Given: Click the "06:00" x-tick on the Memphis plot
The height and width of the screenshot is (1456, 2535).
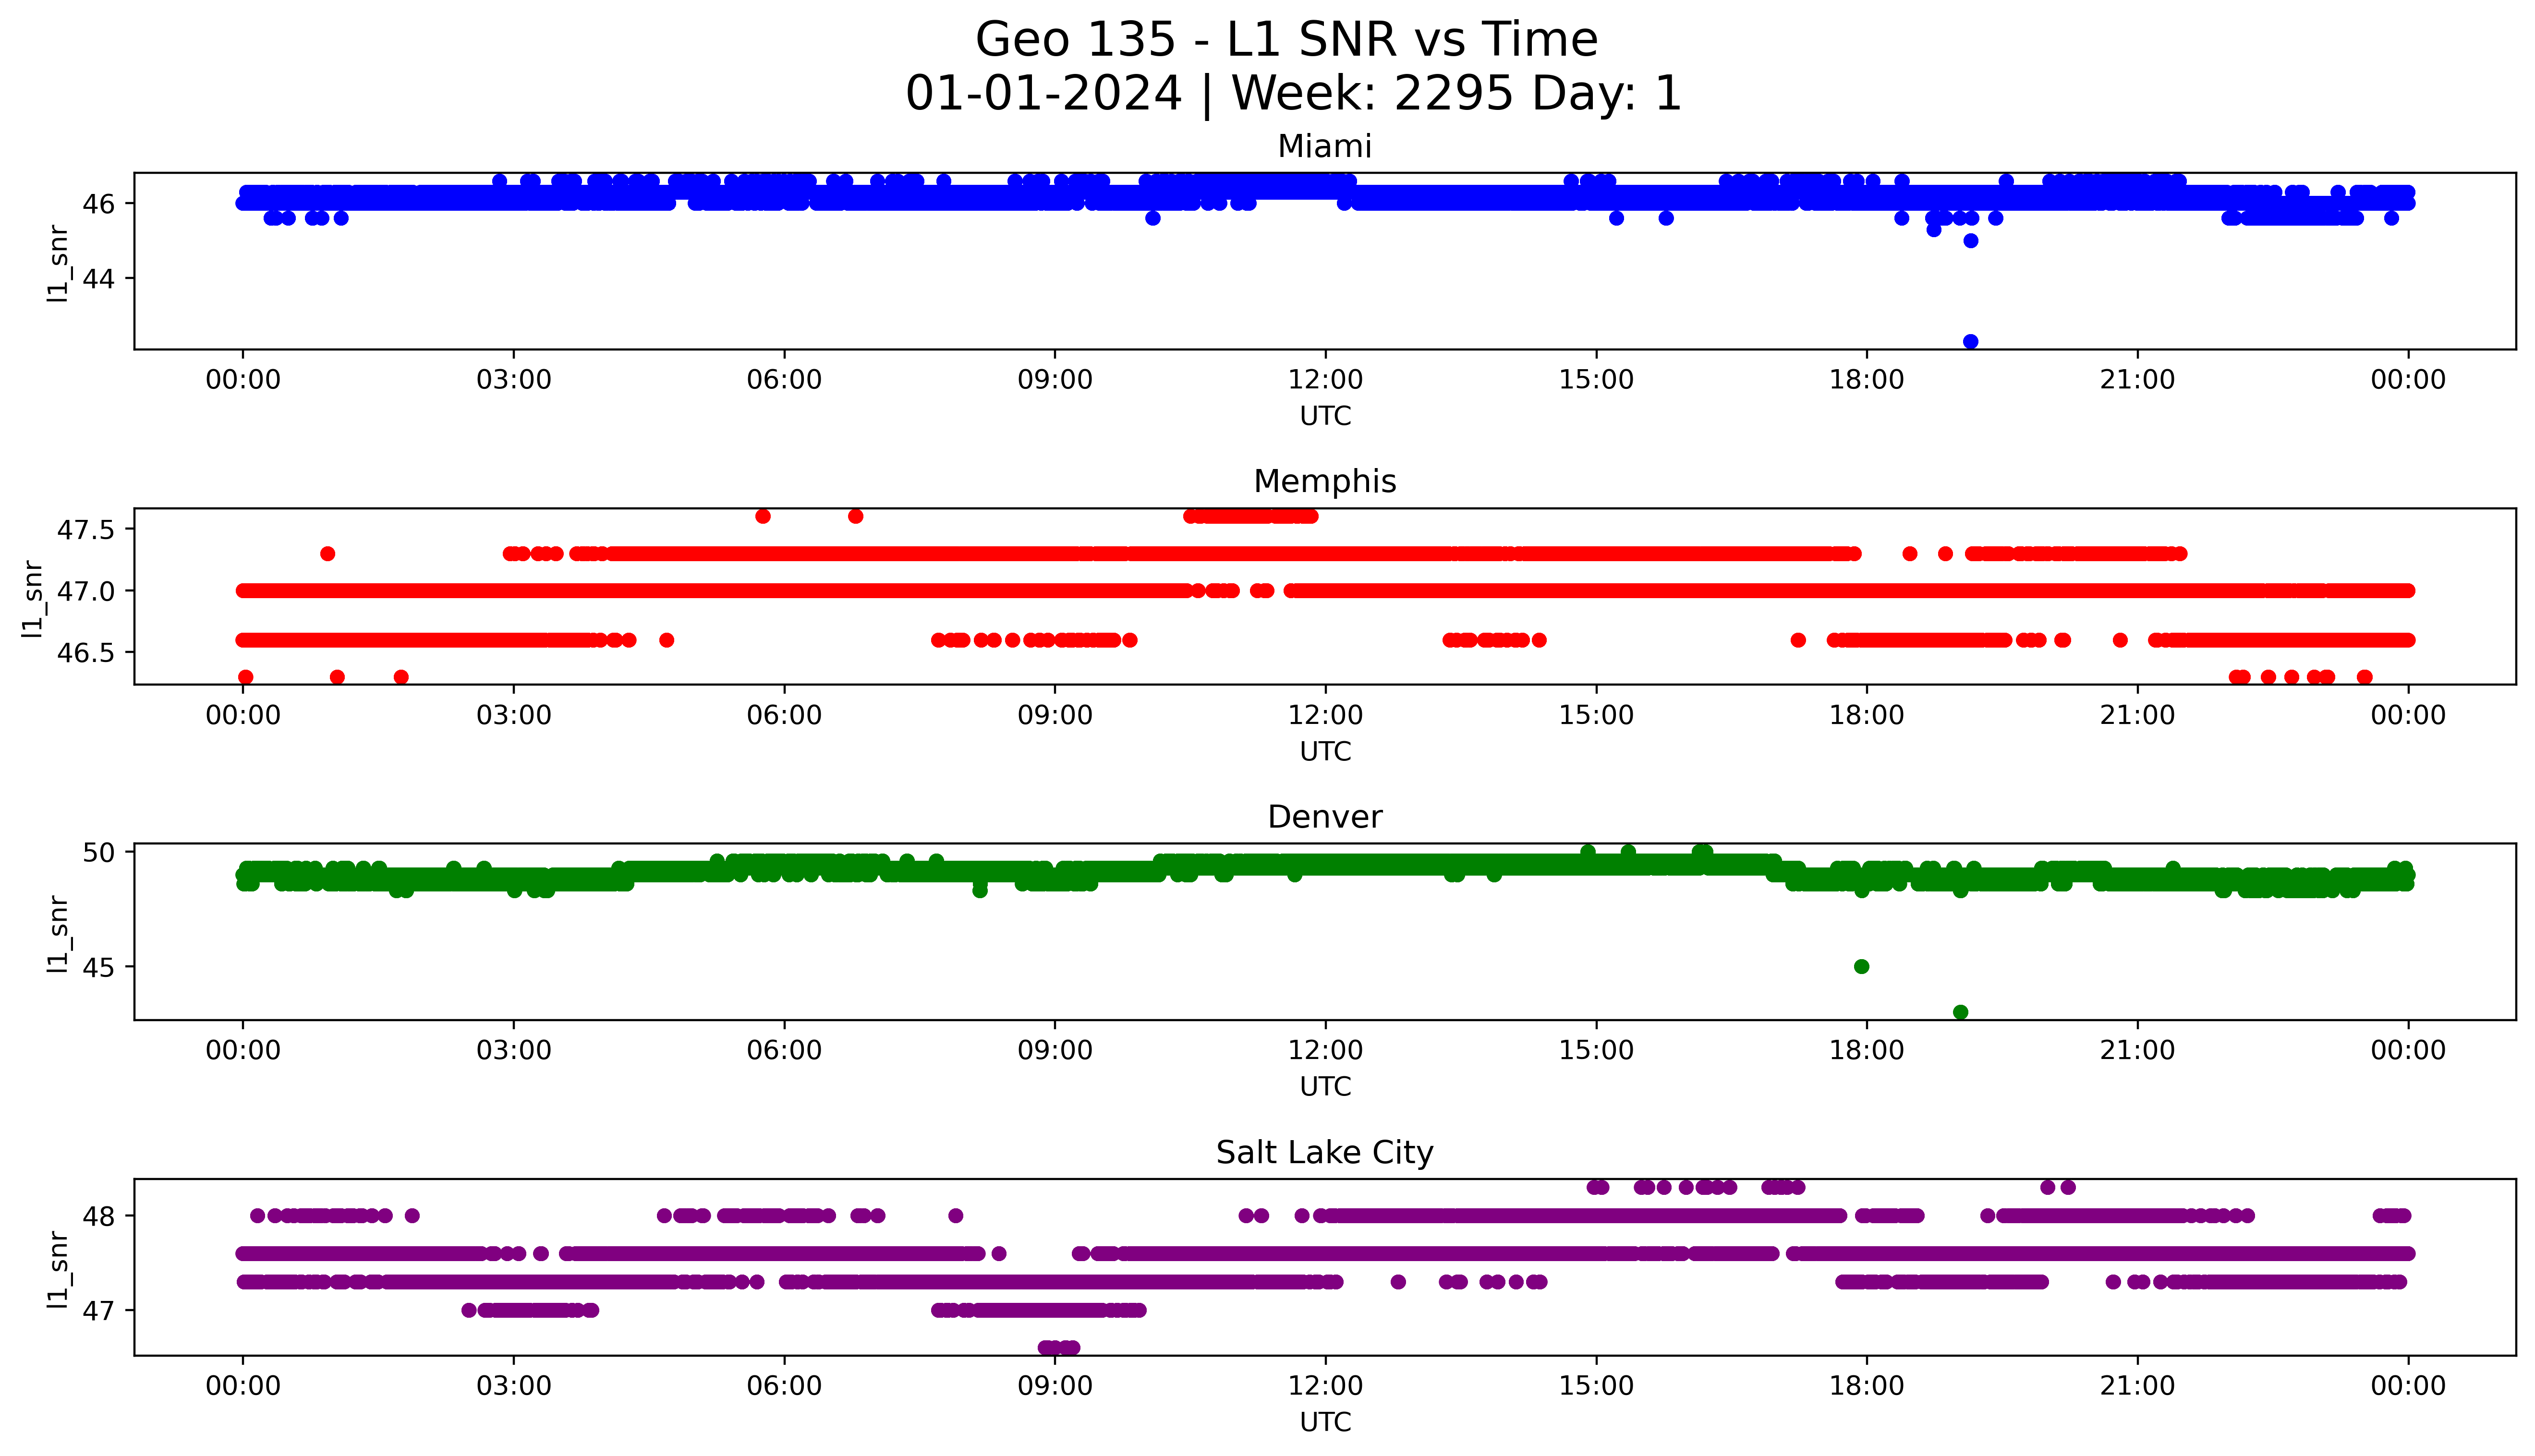Looking at the screenshot, I should 784,715.
